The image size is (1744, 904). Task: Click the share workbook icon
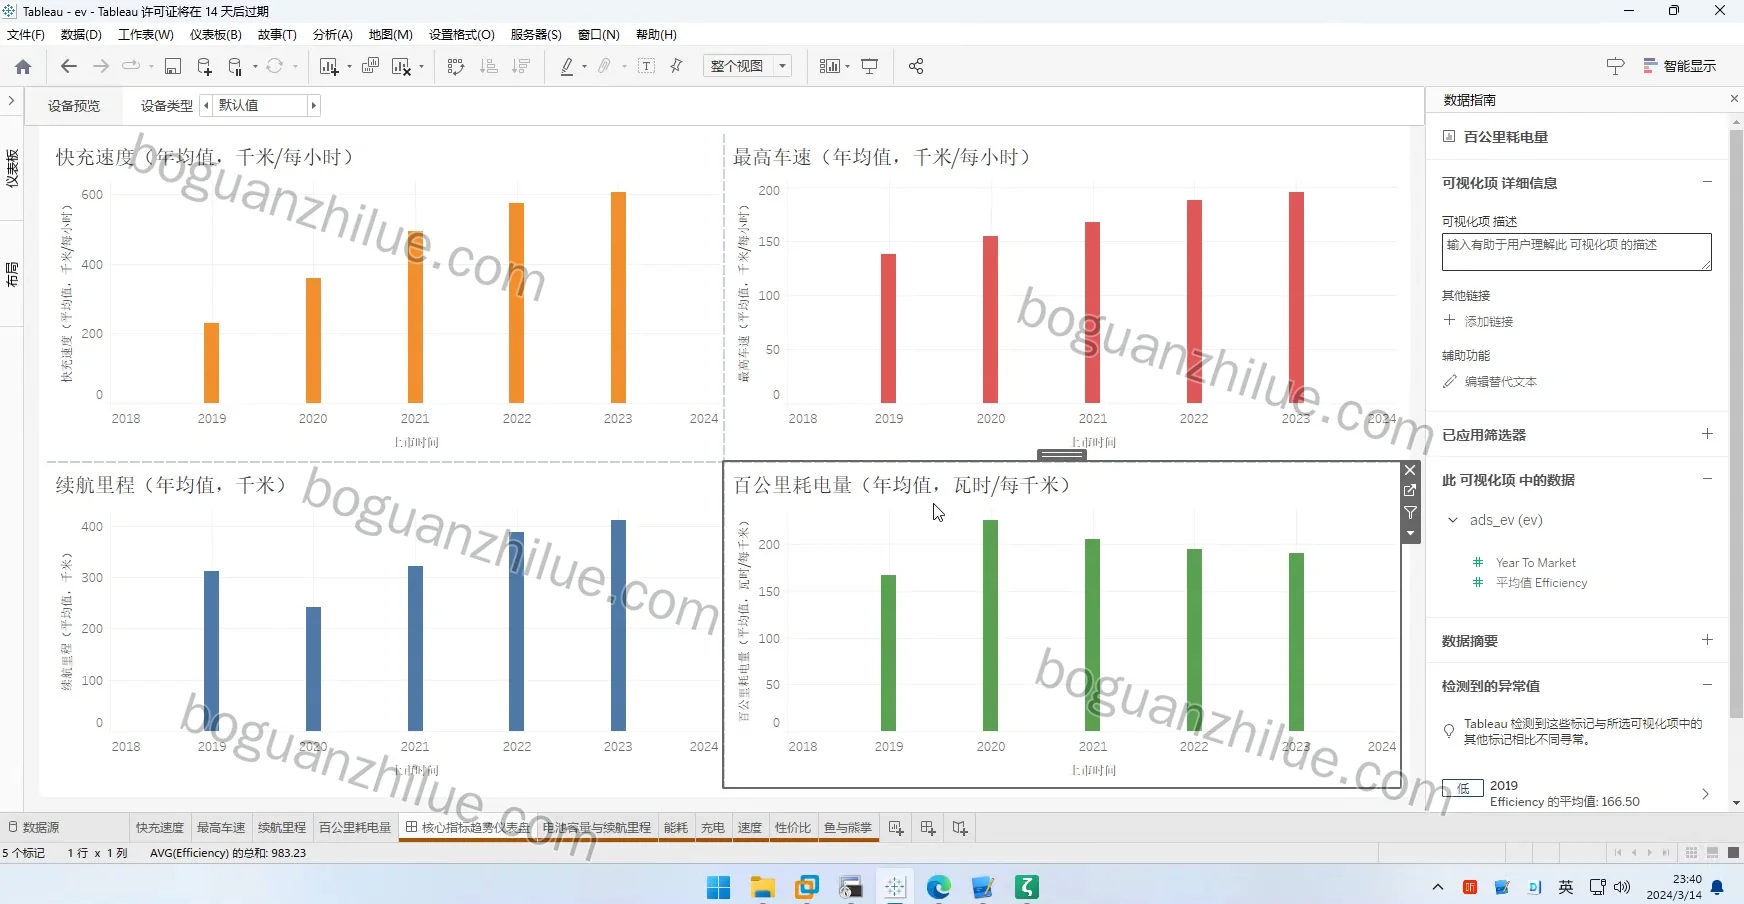(916, 66)
